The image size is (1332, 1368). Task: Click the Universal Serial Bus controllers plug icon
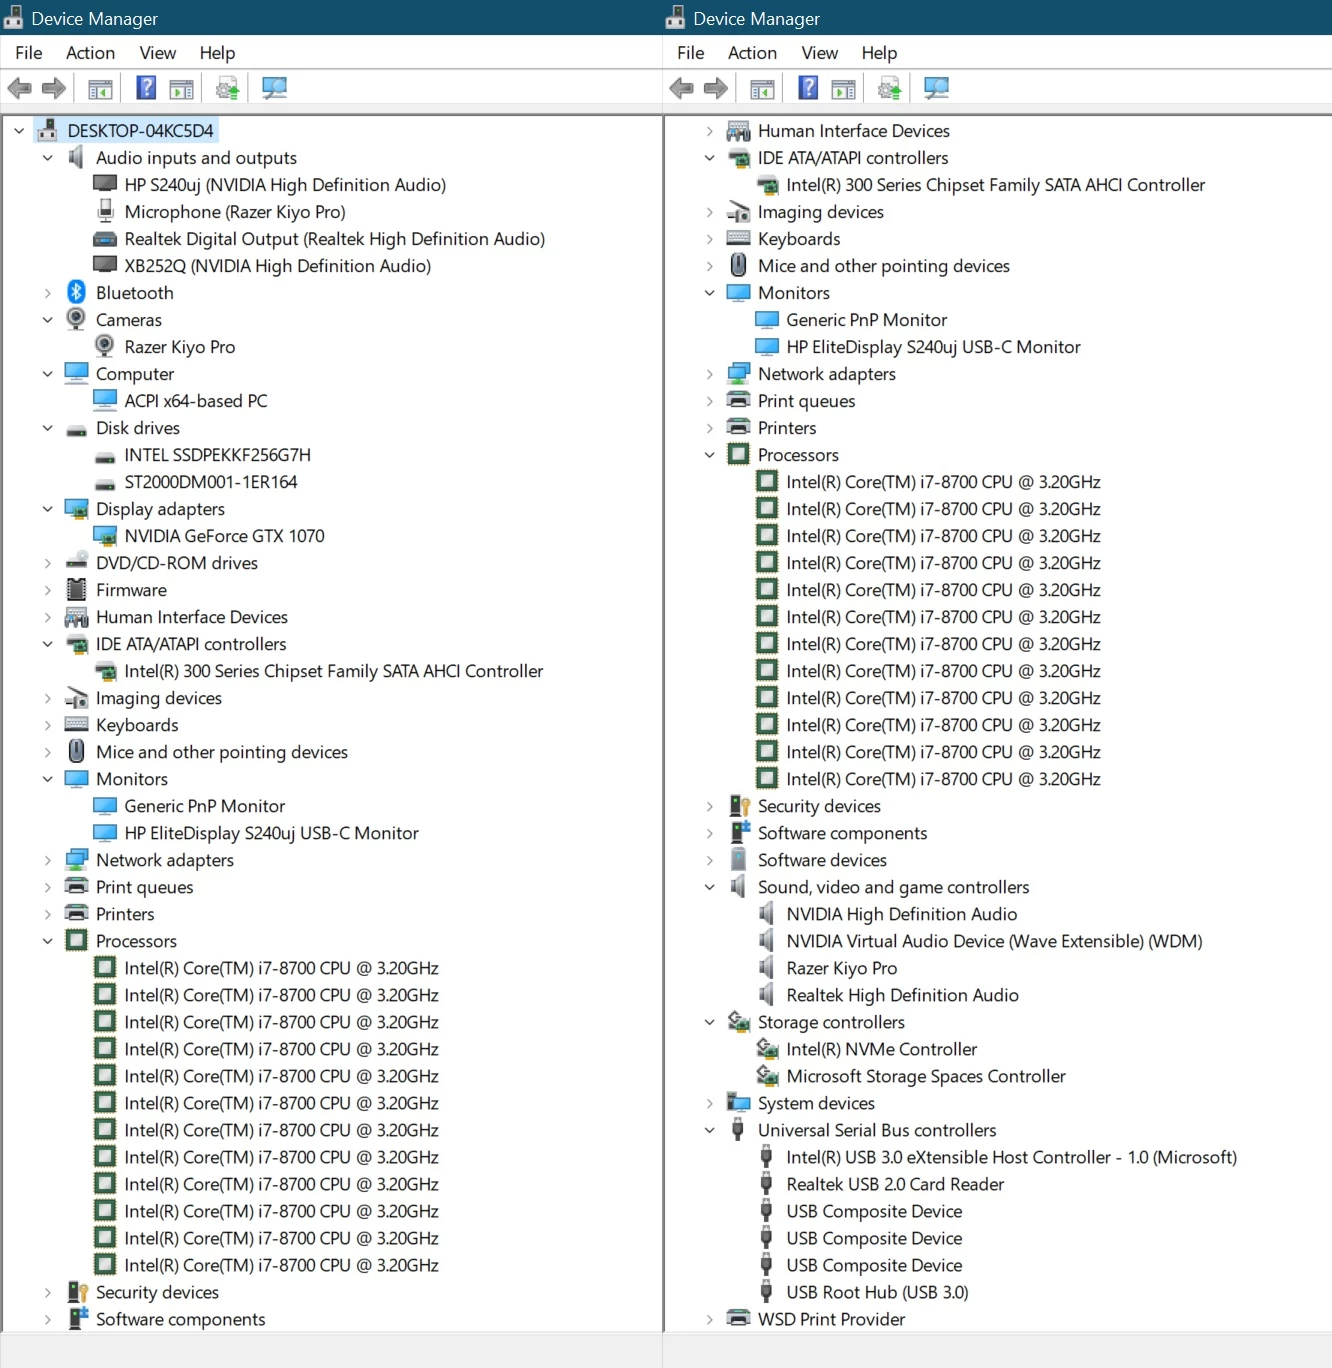[x=738, y=1129]
